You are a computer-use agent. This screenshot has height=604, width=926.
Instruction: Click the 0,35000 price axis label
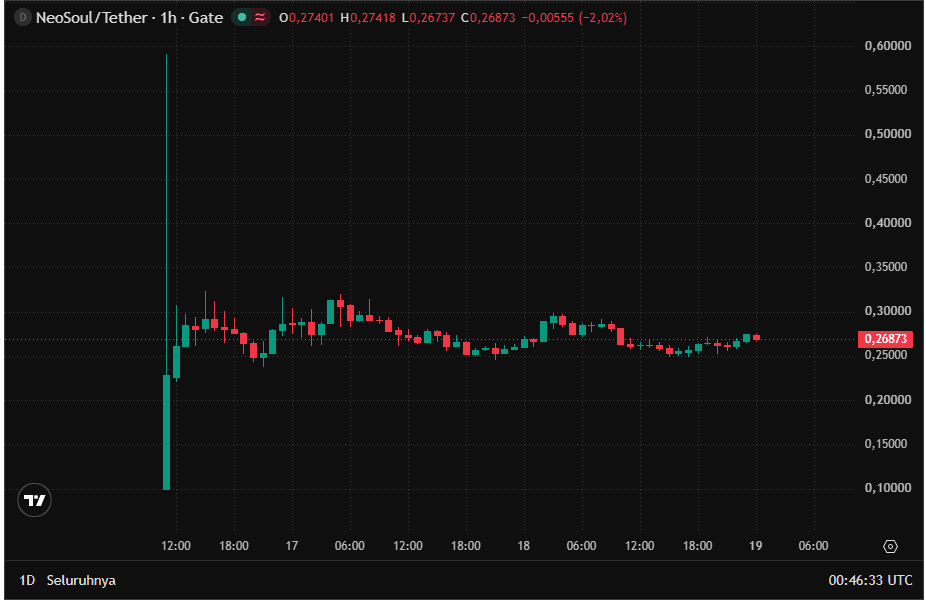[886, 267]
